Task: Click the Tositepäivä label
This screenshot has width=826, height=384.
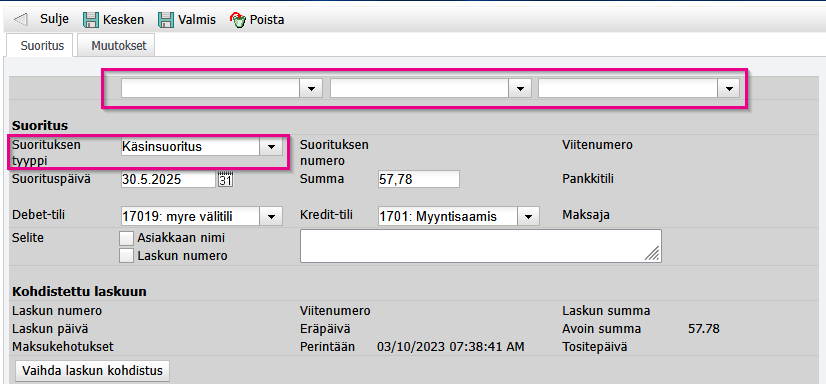Action: pos(595,347)
